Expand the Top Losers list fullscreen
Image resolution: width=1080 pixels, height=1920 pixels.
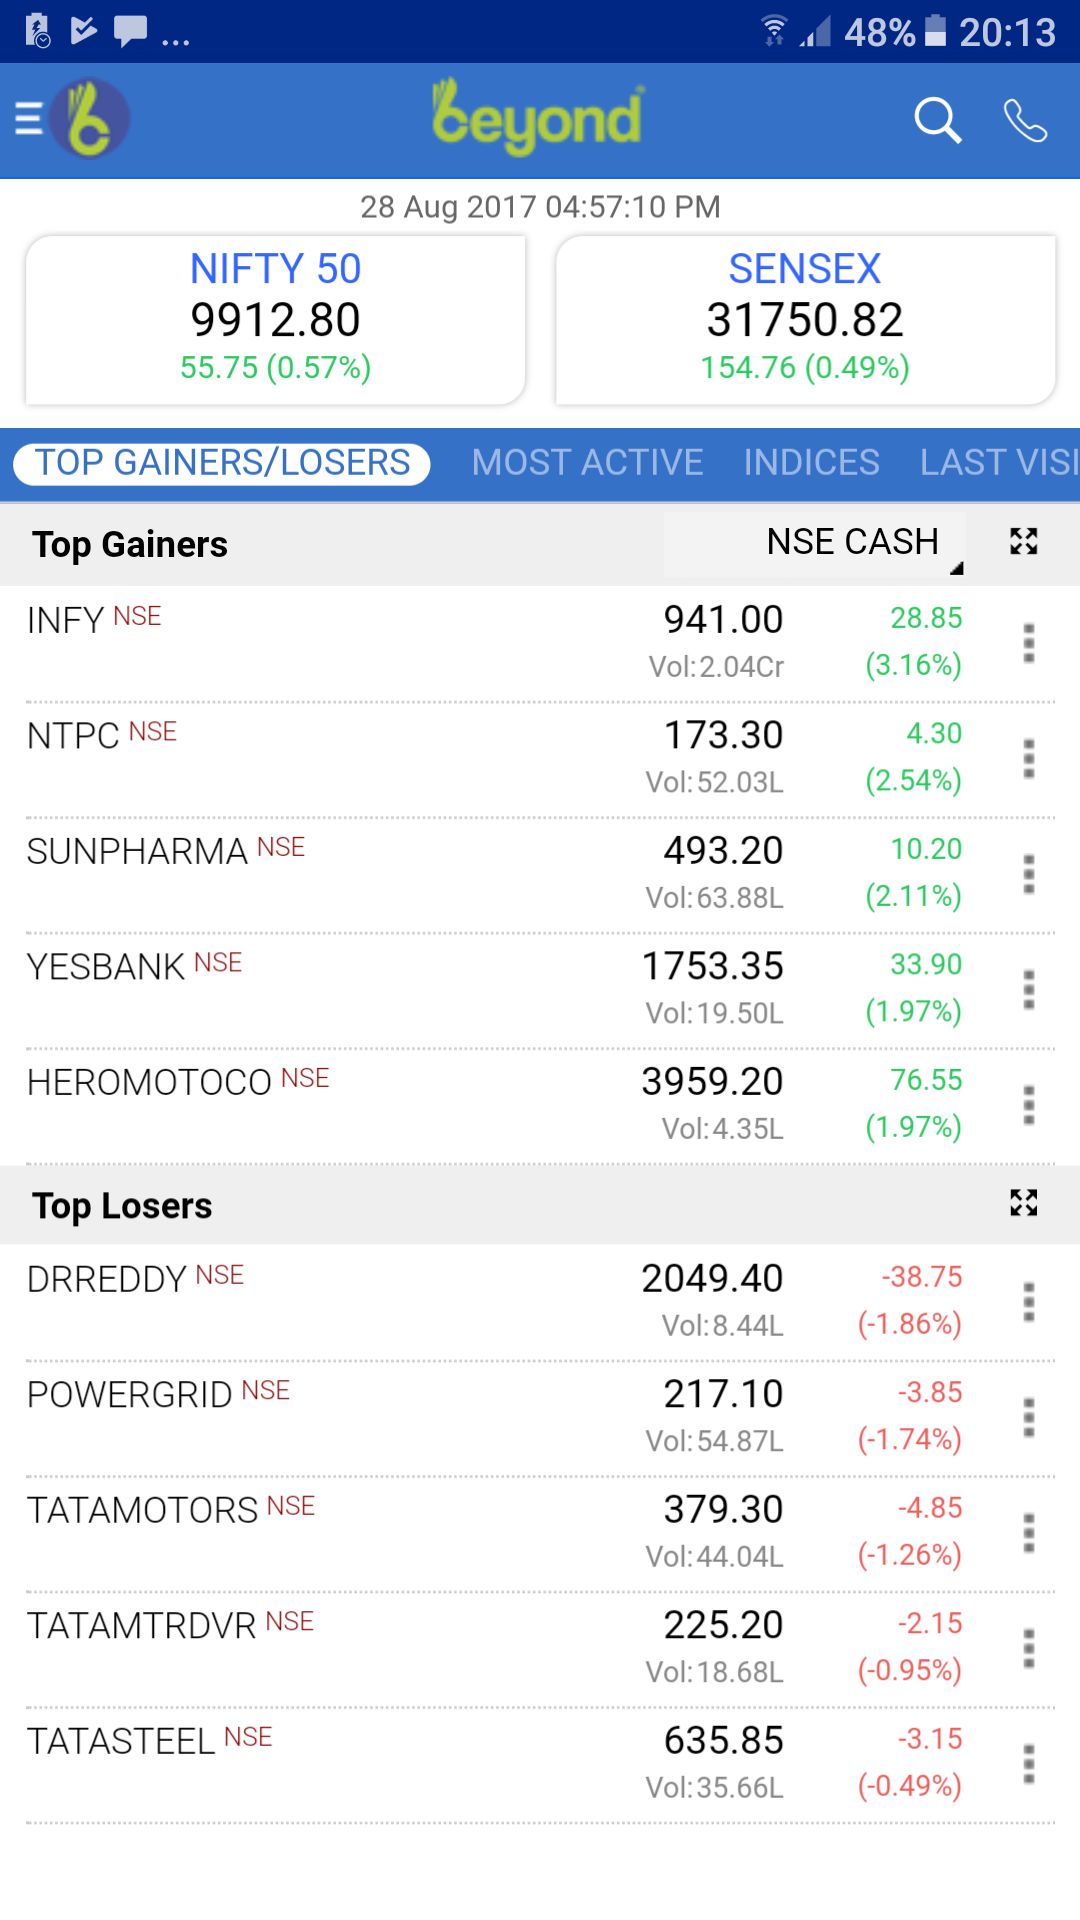click(1023, 1203)
